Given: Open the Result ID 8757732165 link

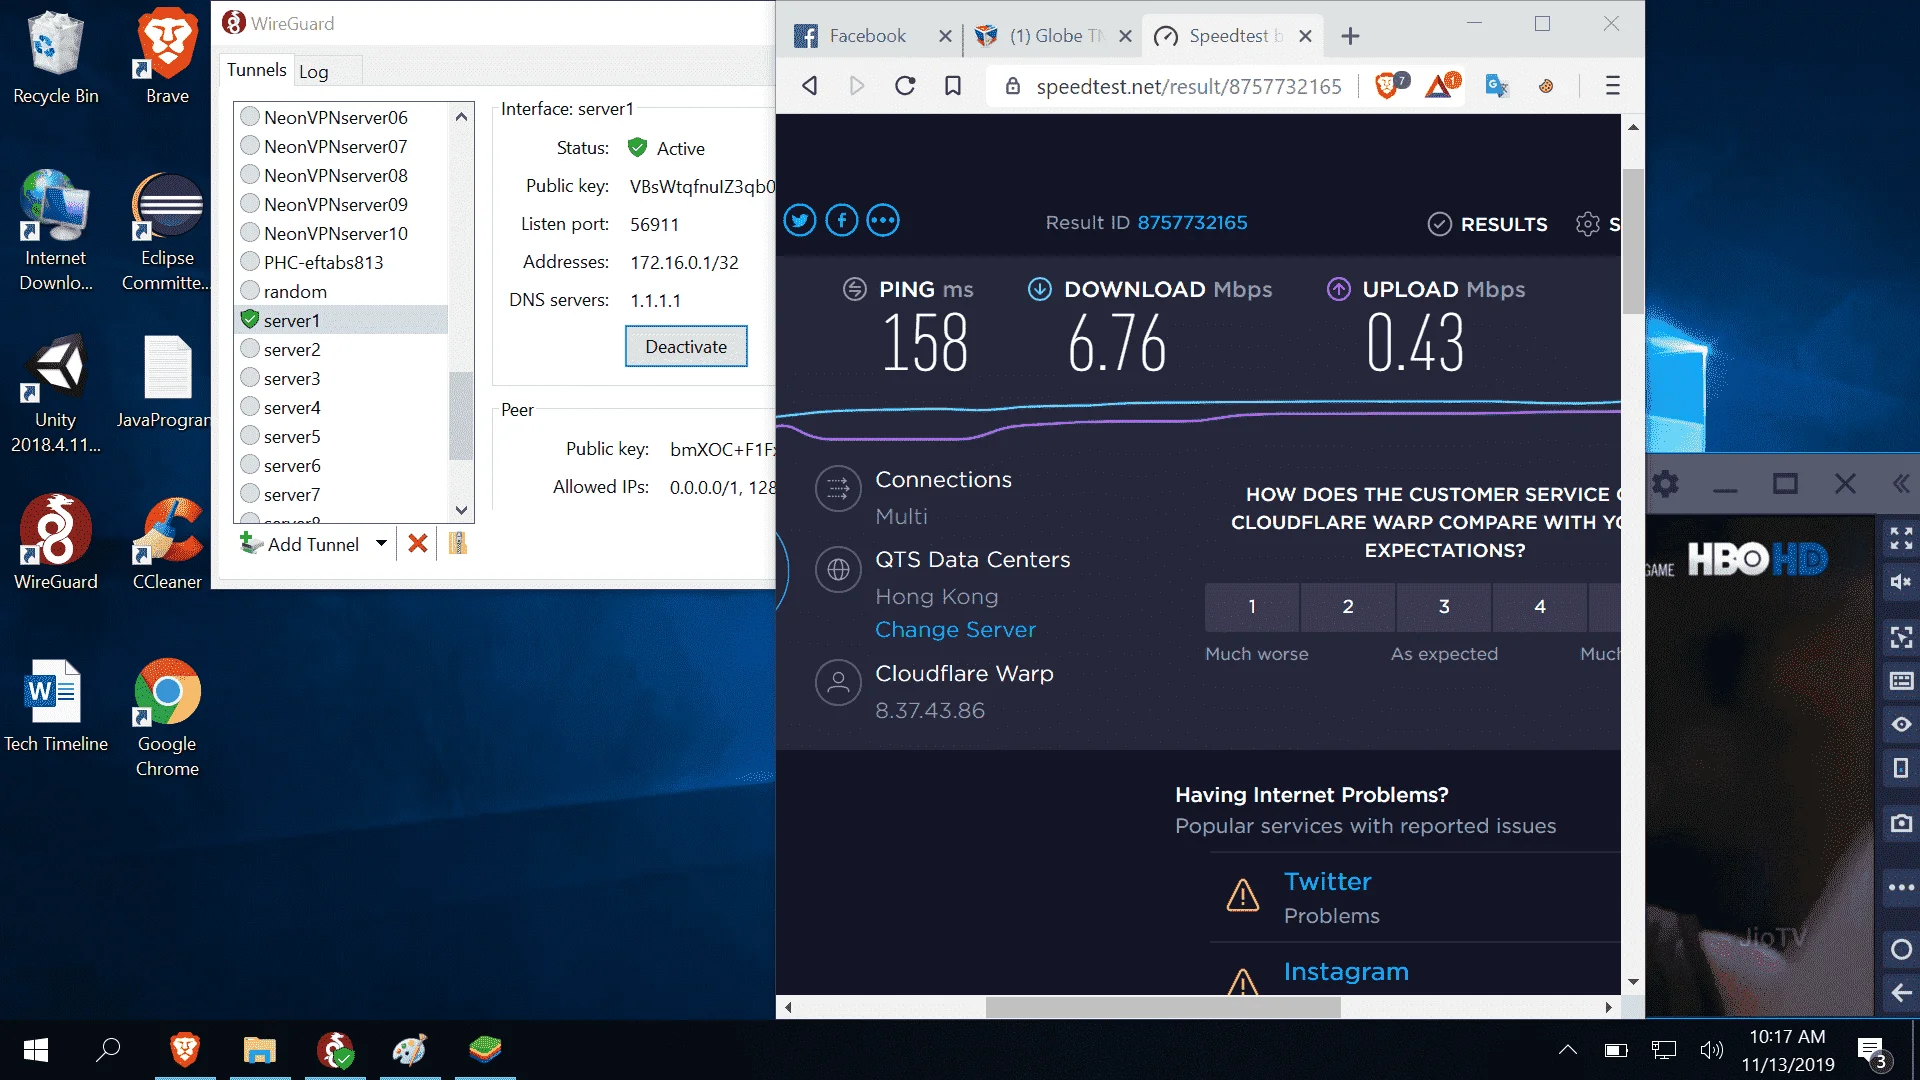Looking at the screenshot, I should pos(1192,222).
